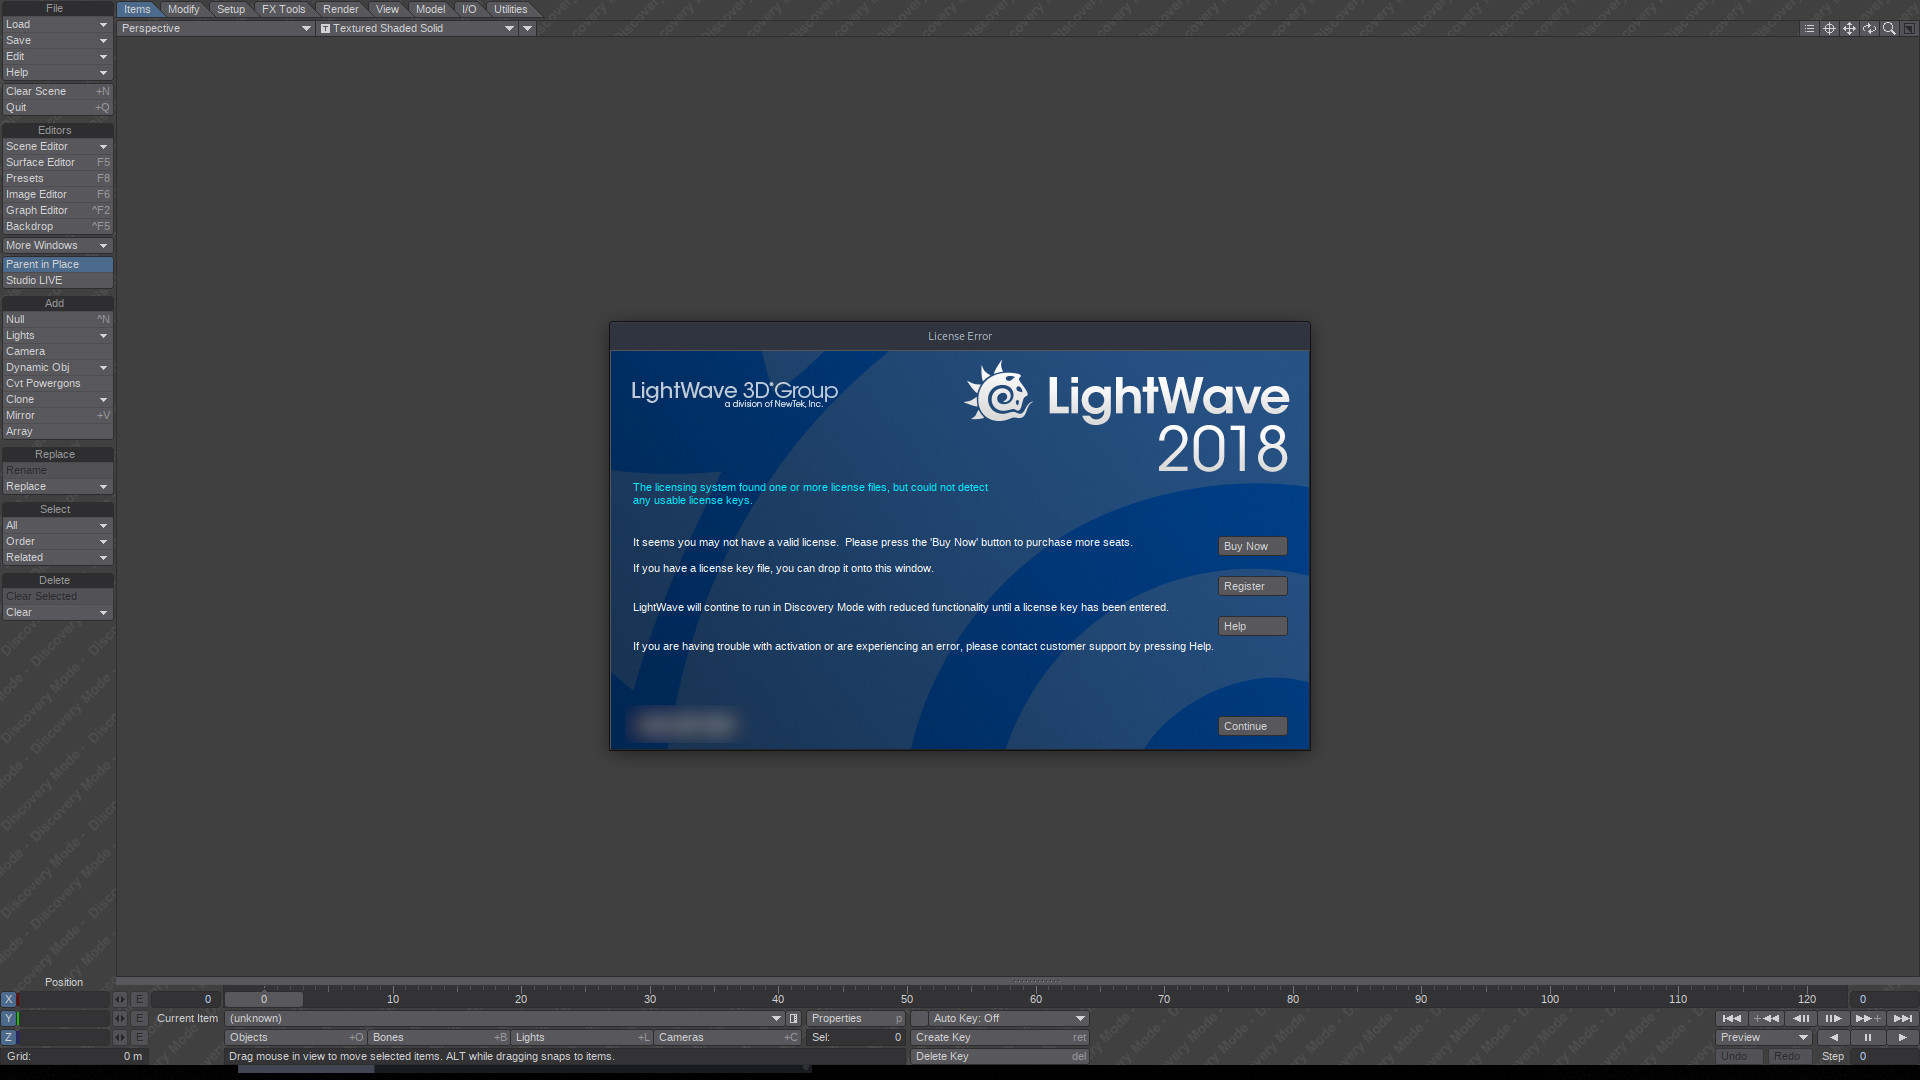Switch selection mode to Cameras

728,1037
